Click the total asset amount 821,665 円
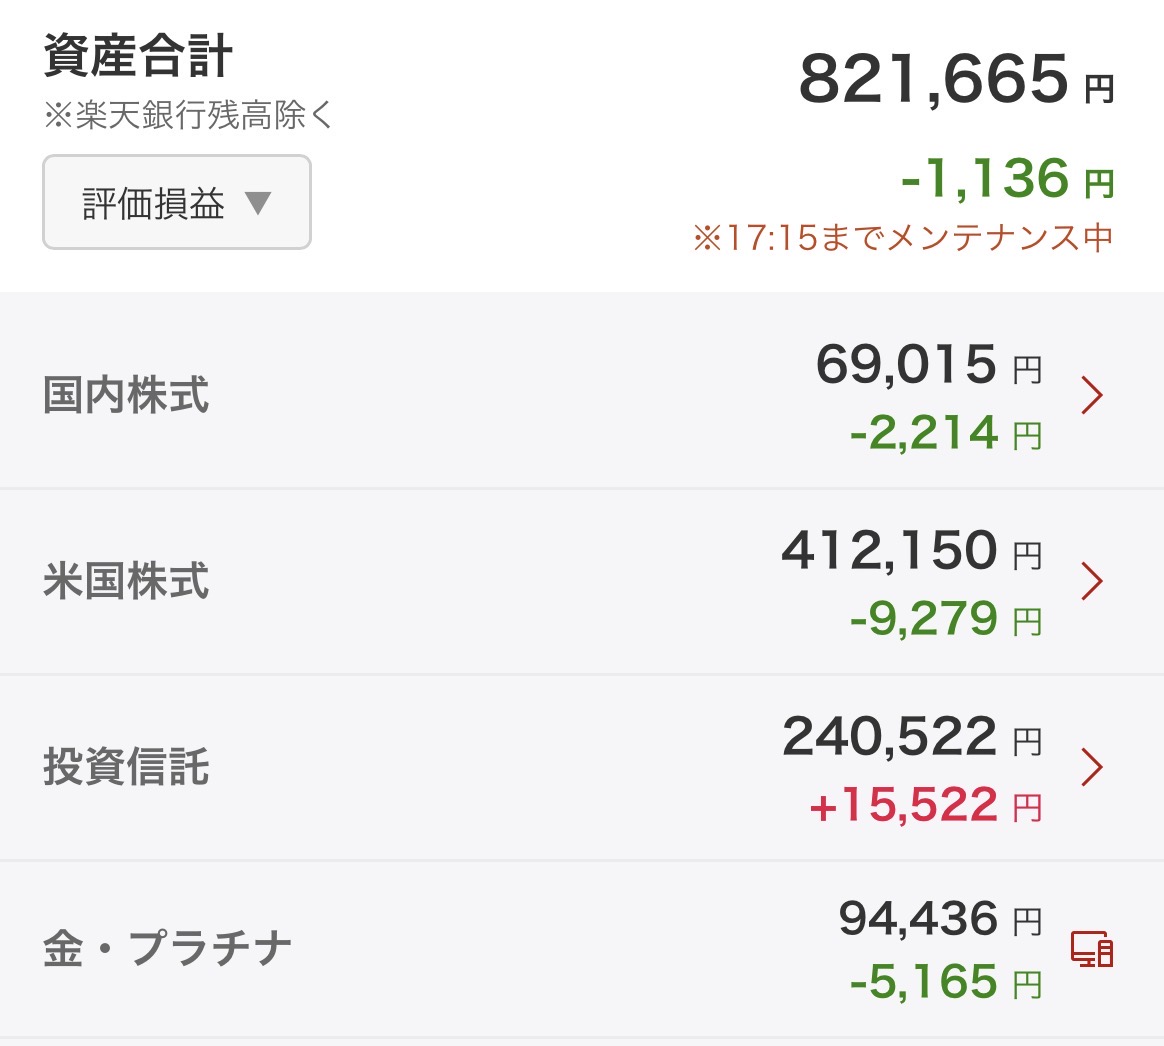The image size is (1164, 1046). click(955, 80)
